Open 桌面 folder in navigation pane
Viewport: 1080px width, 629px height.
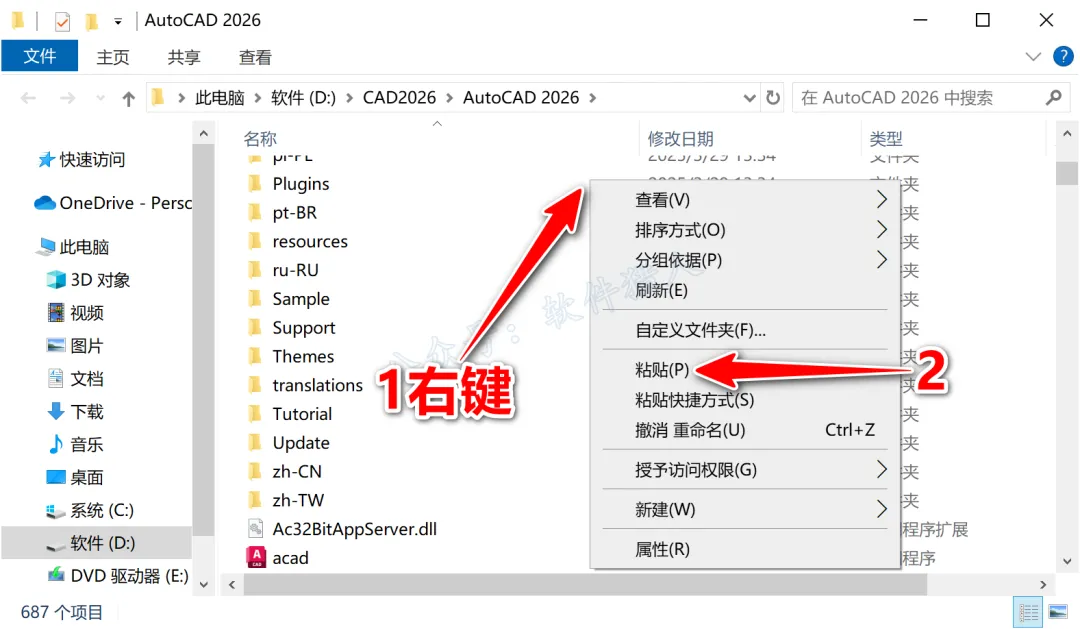(75, 477)
